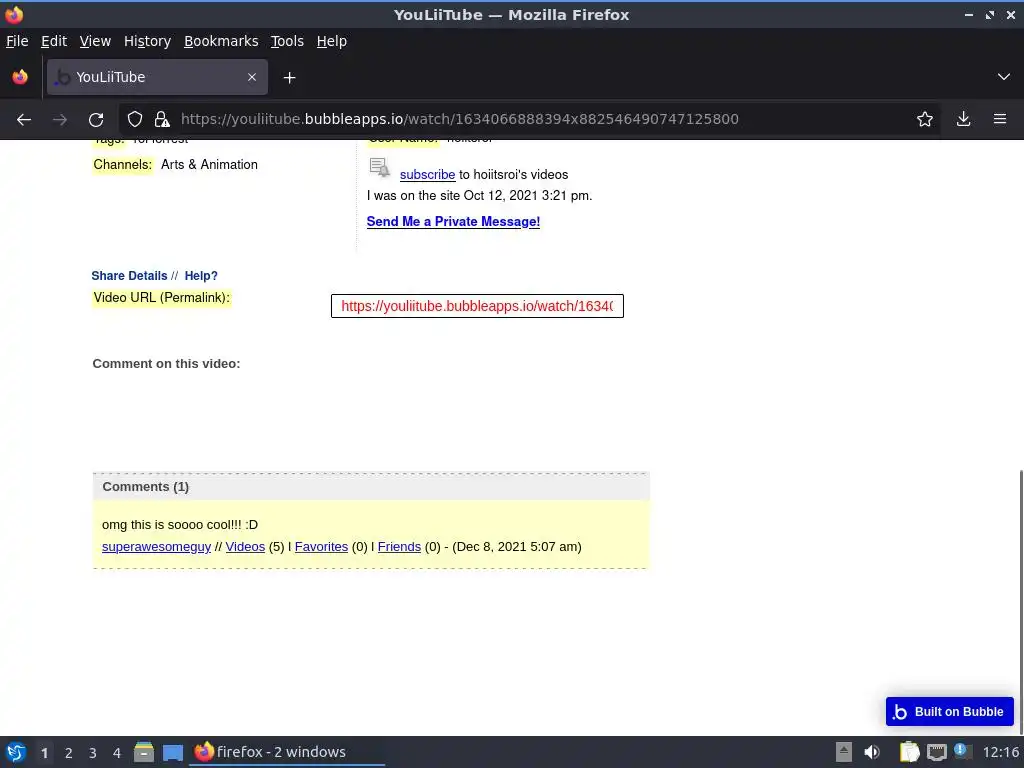The image size is (1024, 768).
Task: List all tabs dropdown arrow
Action: click(1004, 77)
